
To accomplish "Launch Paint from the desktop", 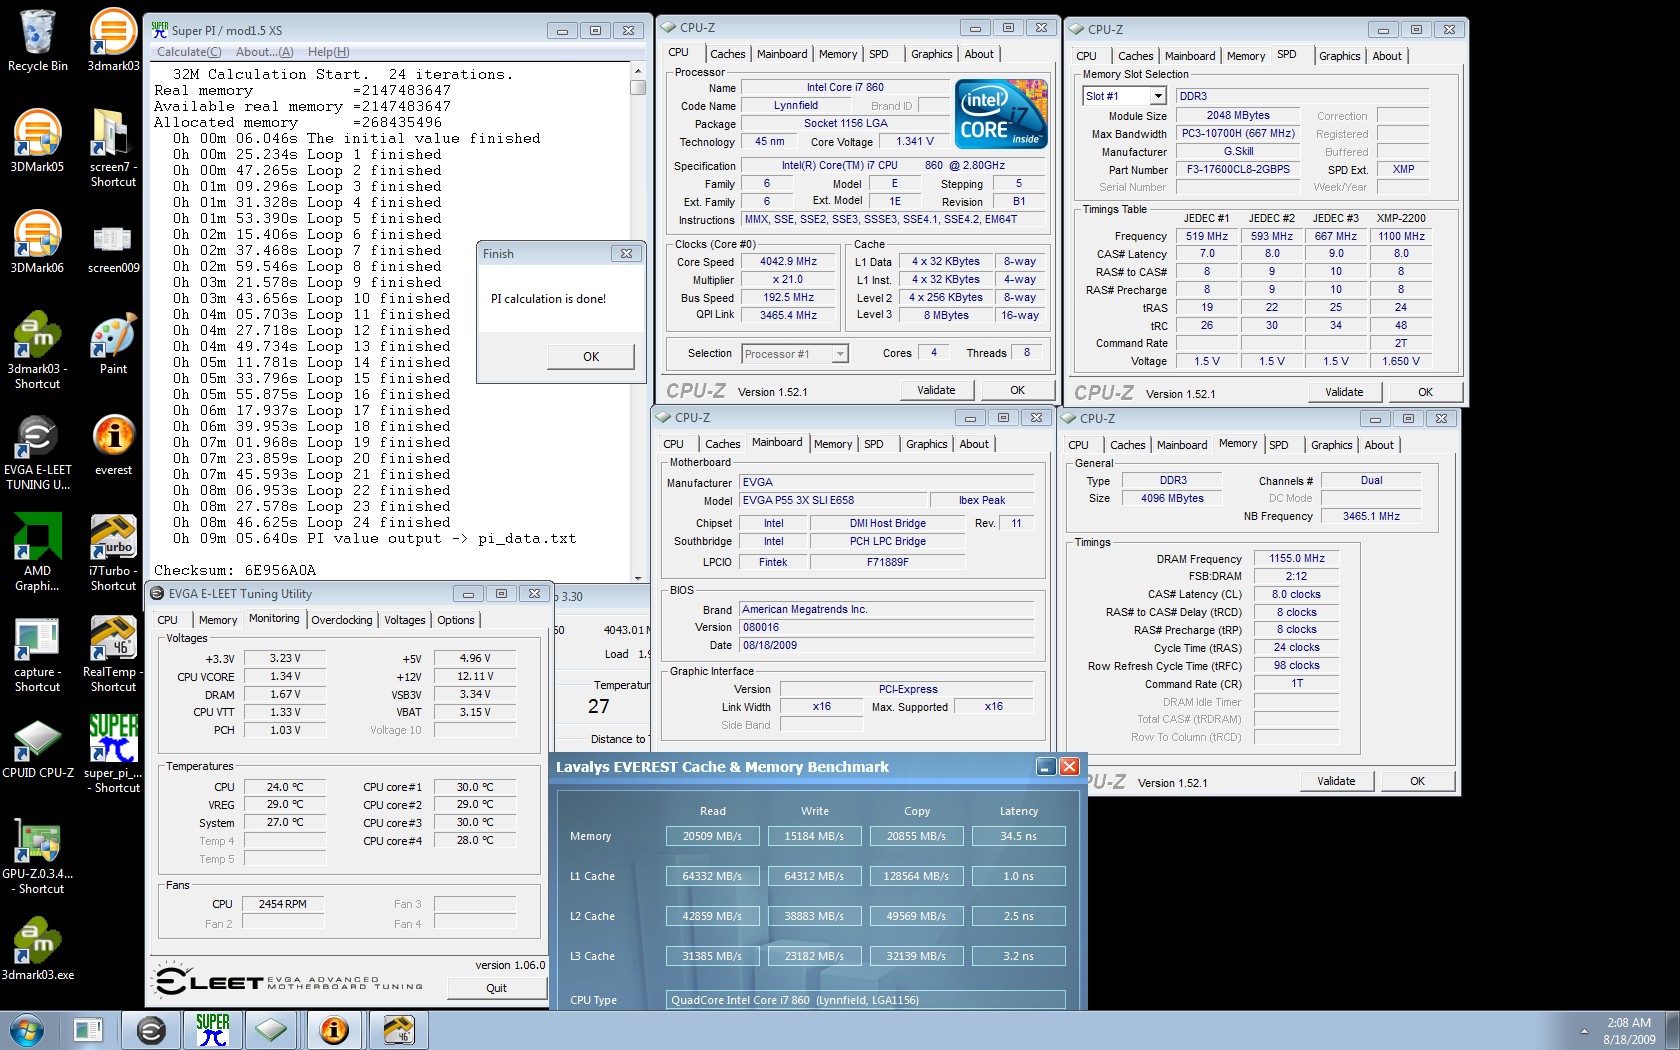I will click(x=113, y=343).
